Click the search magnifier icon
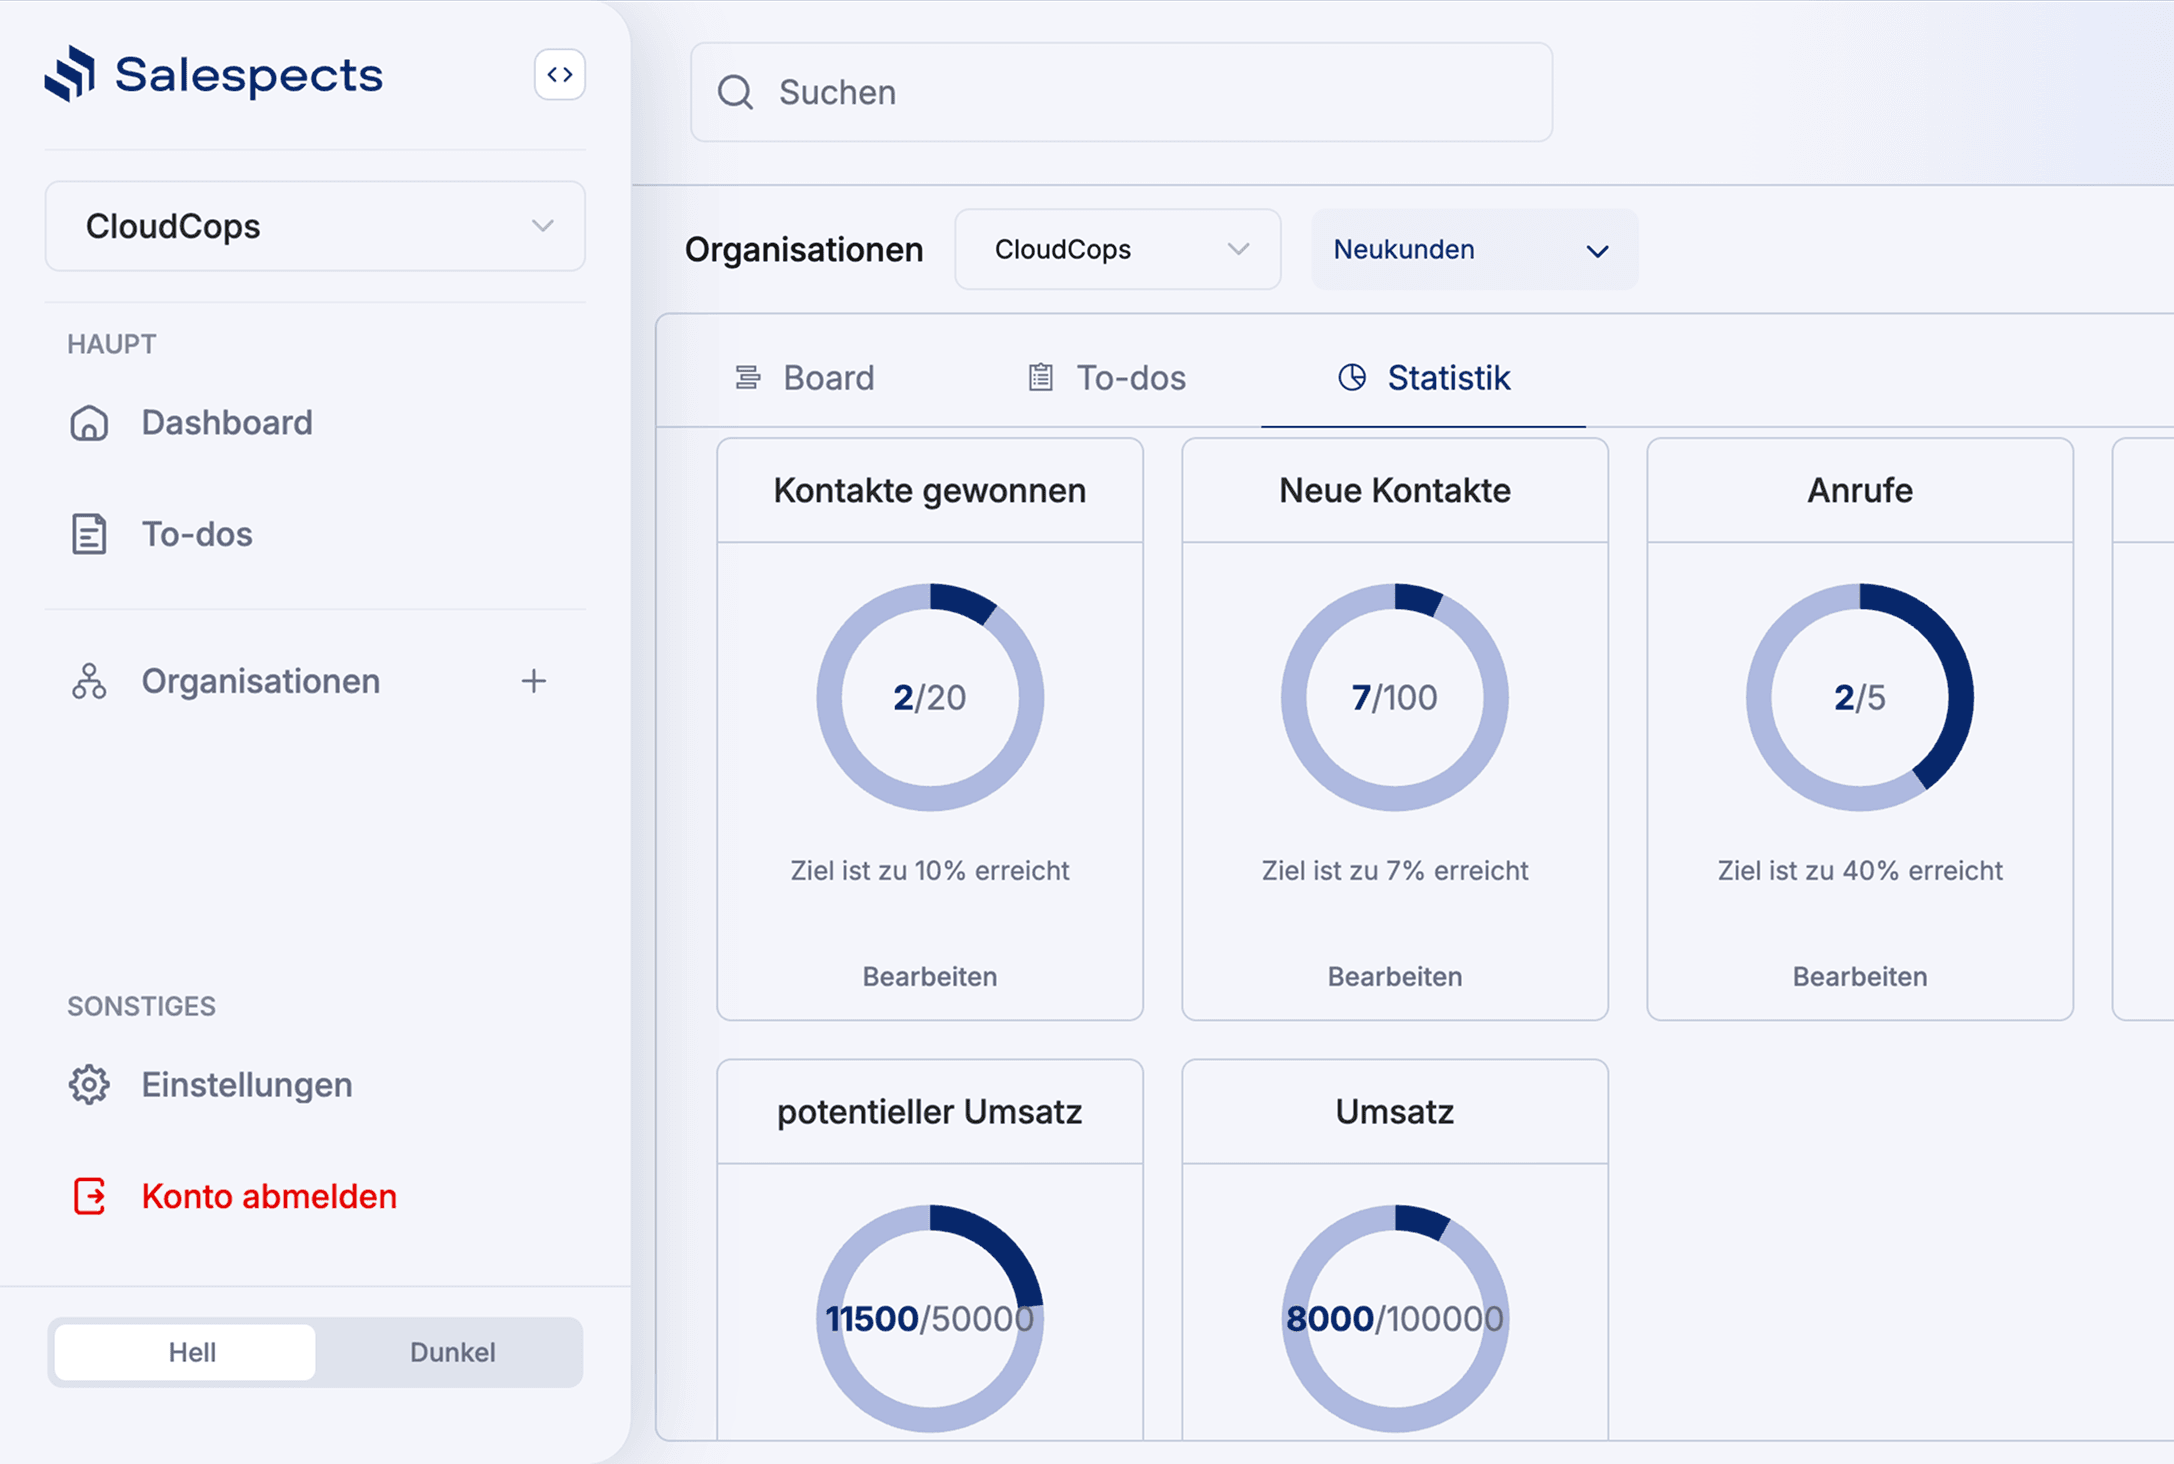Image resolution: width=2174 pixels, height=1464 pixels. point(735,92)
